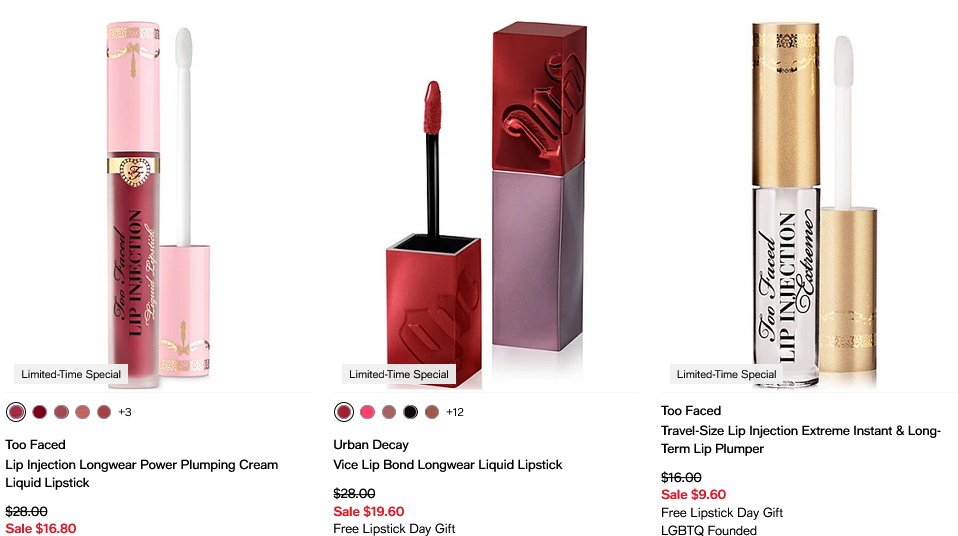Image resolution: width=958 pixels, height=536 pixels.
Task: Choose the black Urban Decay shade swatch
Action: 411,412
